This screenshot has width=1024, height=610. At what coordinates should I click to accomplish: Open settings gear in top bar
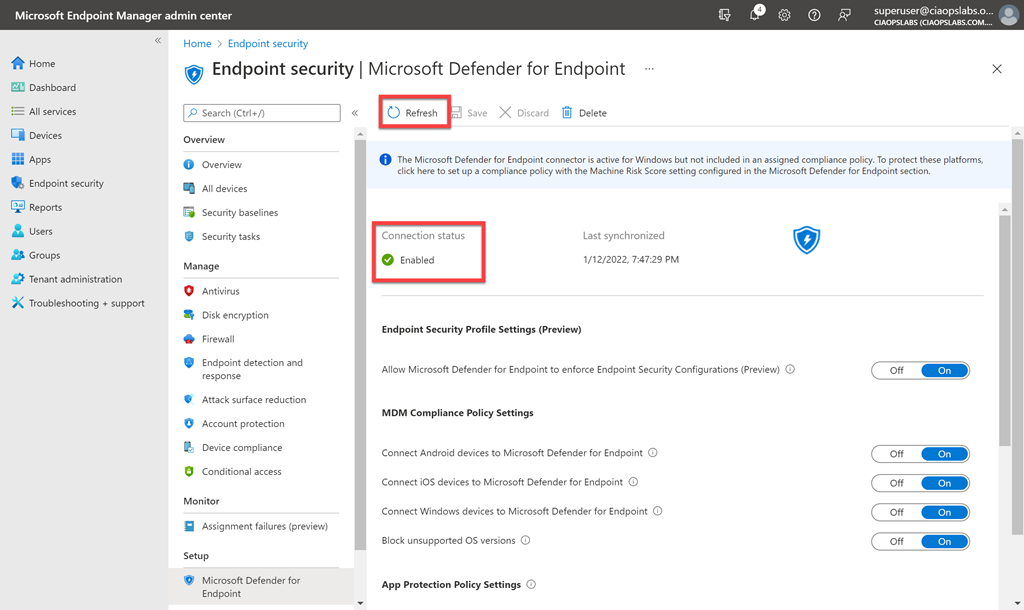(x=784, y=15)
